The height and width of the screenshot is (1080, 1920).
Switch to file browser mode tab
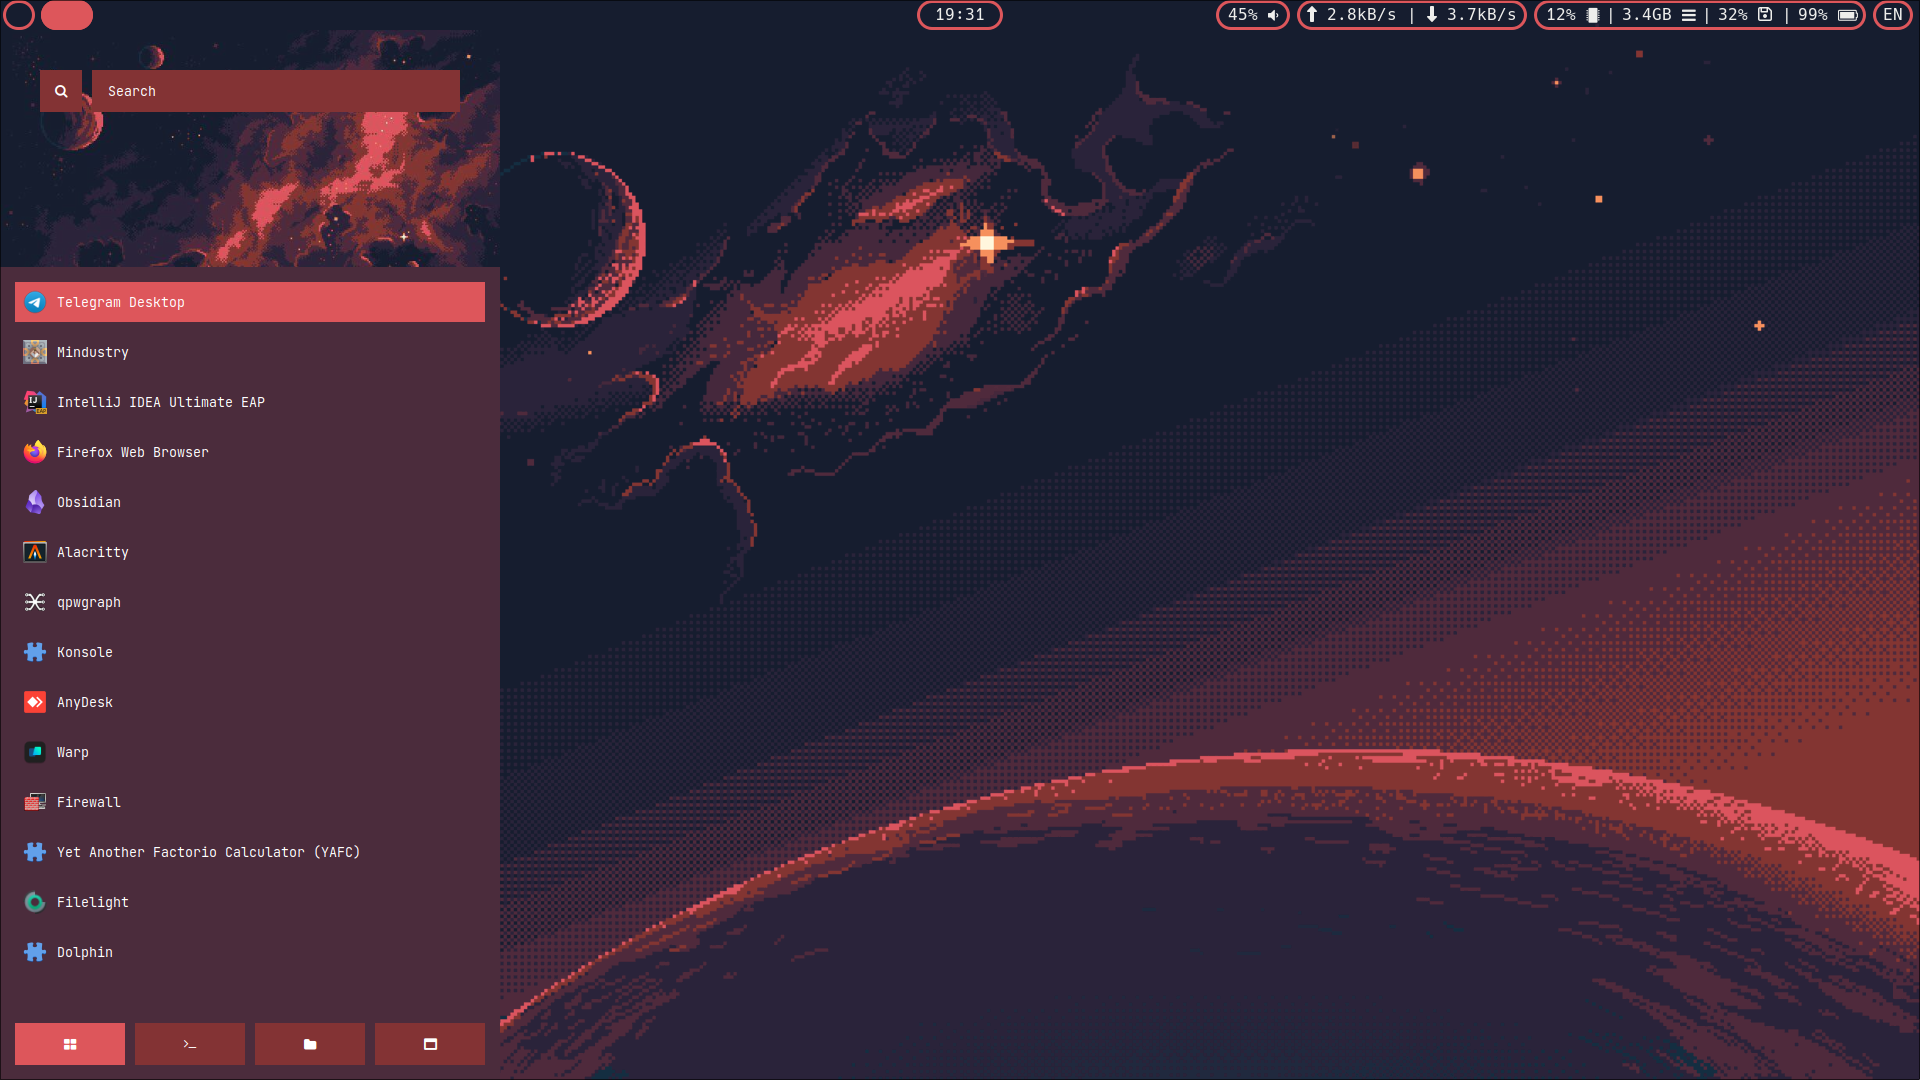pos(310,1044)
